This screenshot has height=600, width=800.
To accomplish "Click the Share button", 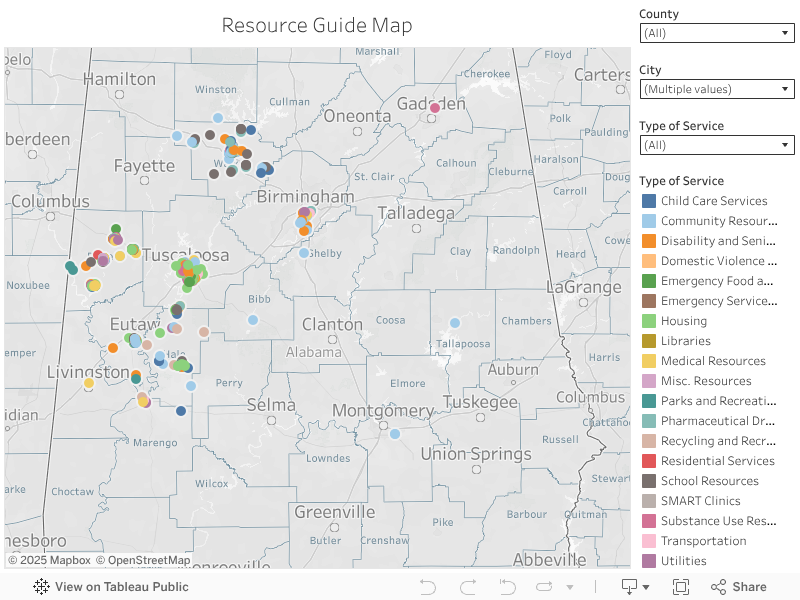I will (x=739, y=587).
